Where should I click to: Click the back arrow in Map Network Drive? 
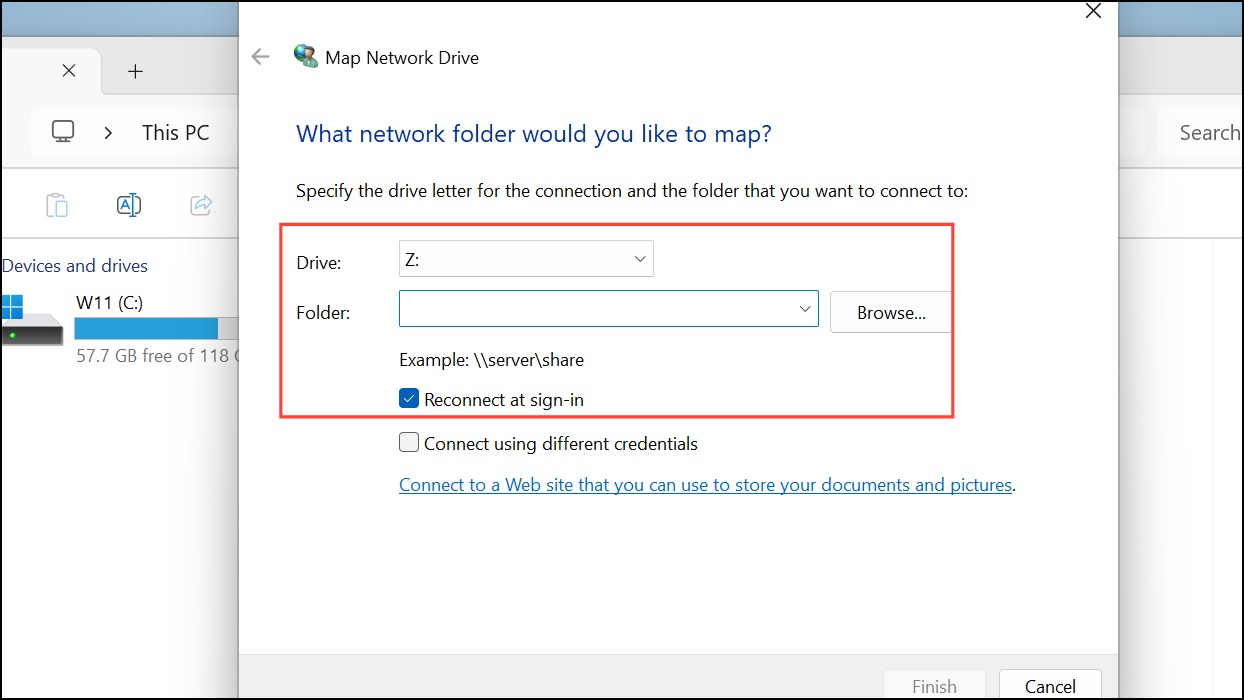click(261, 57)
